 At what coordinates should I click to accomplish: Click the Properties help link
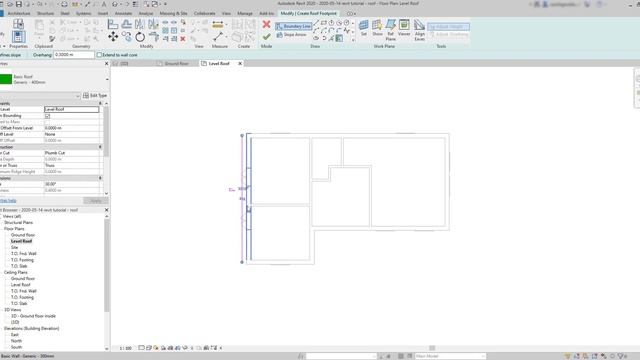pos(8,200)
